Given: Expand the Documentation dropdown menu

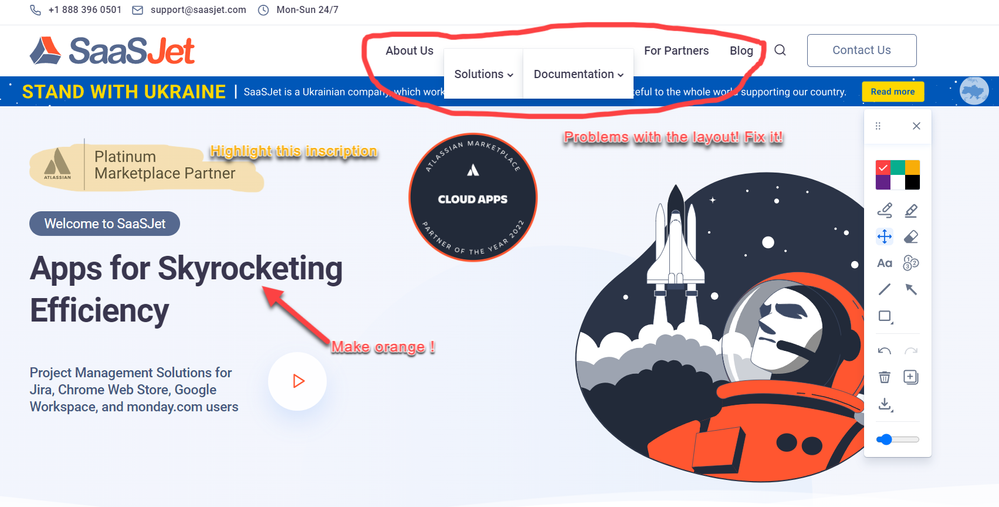Looking at the screenshot, I should (579, 74).
